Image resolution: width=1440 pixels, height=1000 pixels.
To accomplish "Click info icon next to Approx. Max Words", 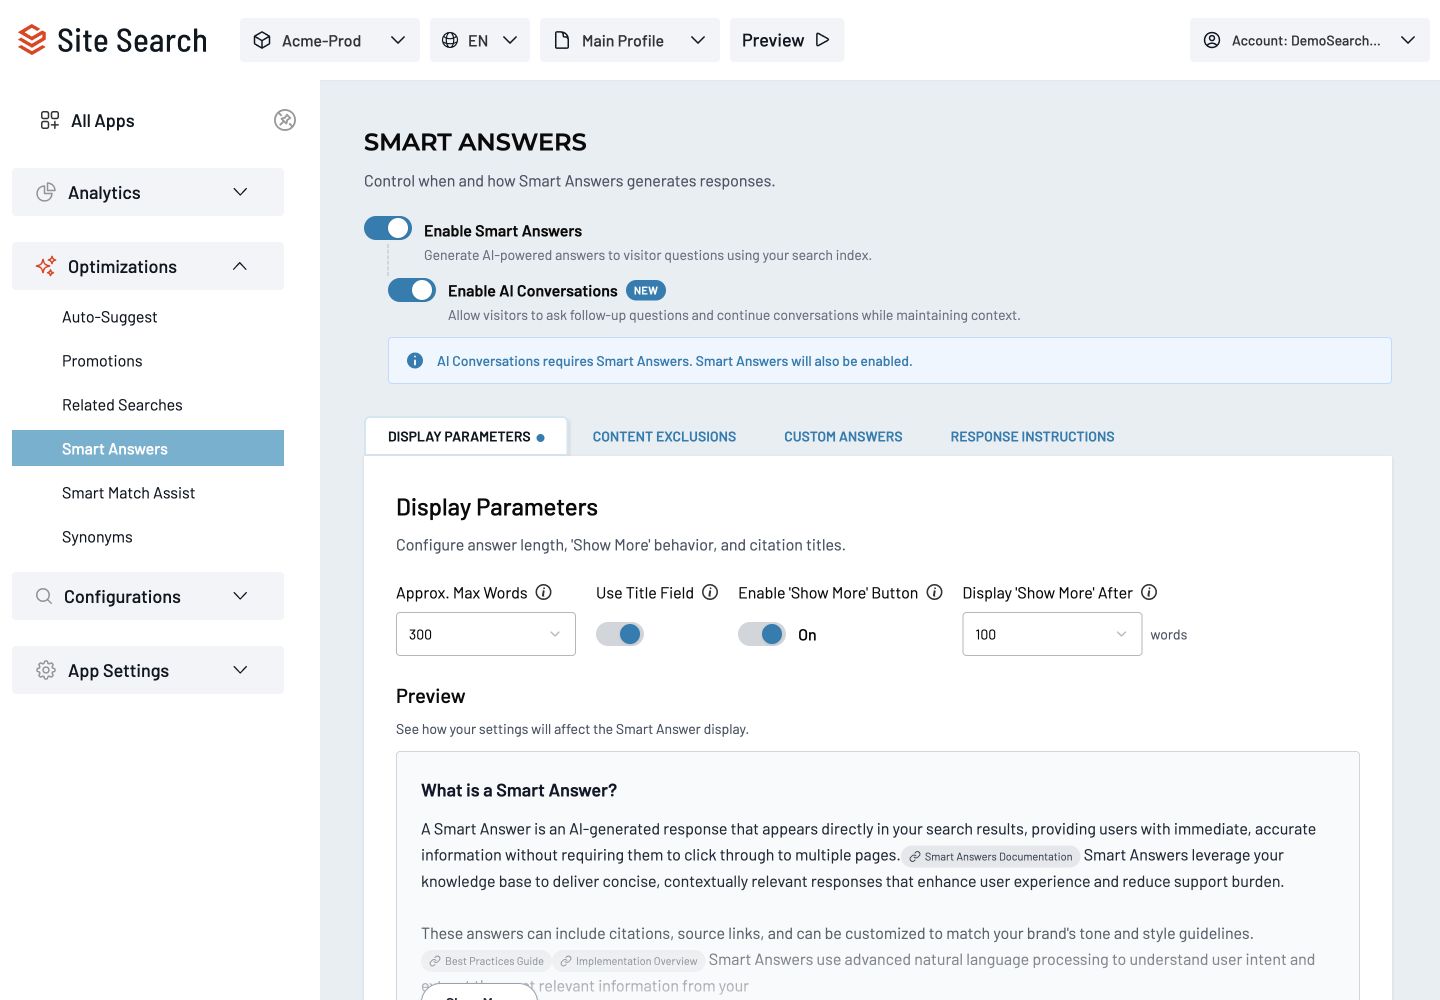I will (544, 592).
